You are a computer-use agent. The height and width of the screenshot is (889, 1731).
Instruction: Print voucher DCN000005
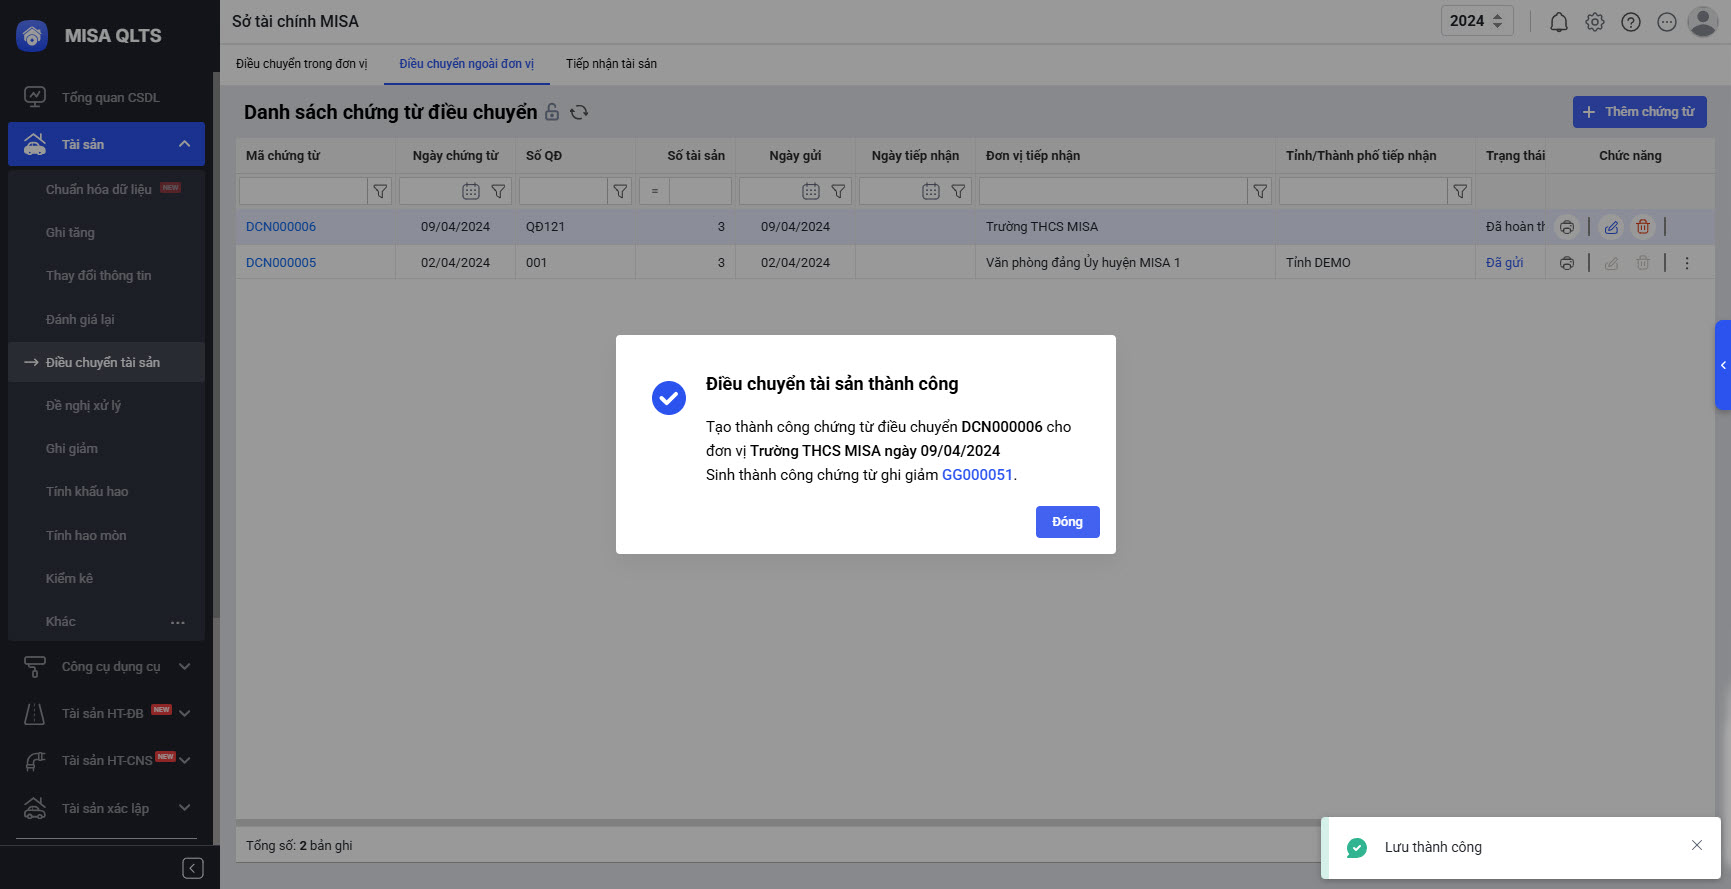pyautogui.click(x=1567, y=263)
